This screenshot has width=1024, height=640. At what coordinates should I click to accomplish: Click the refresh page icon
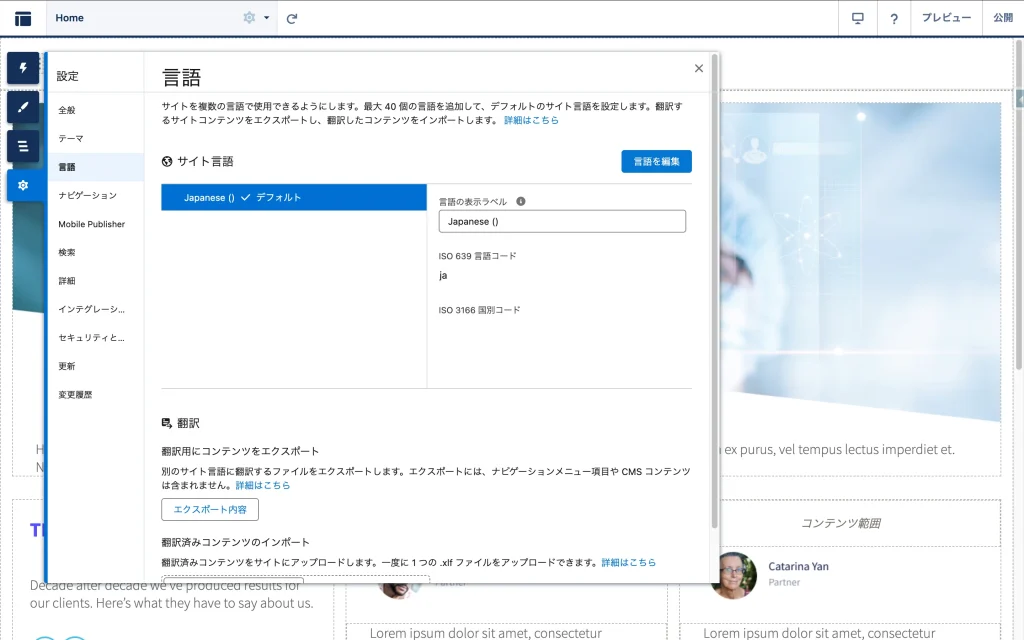(292, 18)
